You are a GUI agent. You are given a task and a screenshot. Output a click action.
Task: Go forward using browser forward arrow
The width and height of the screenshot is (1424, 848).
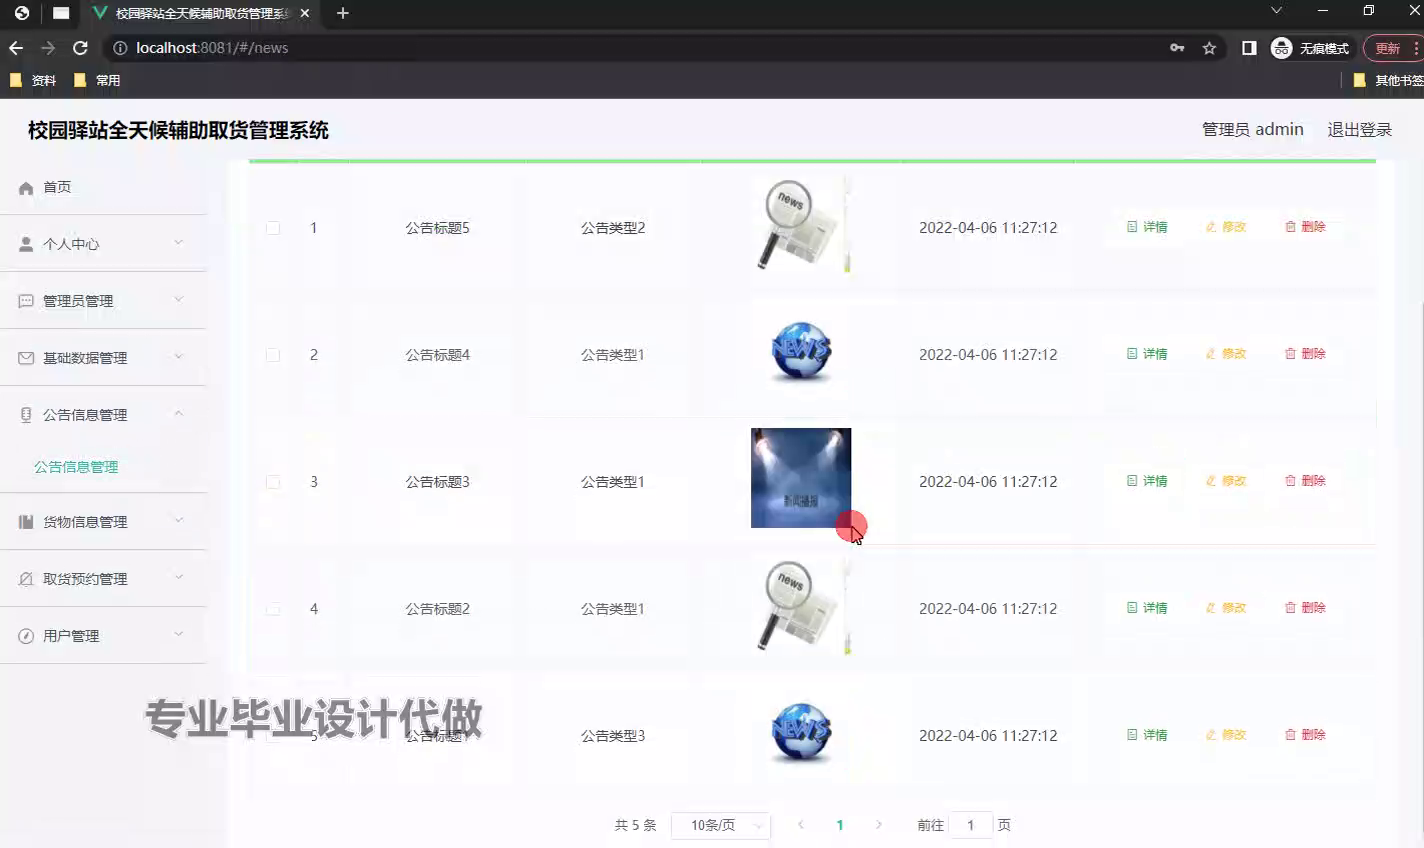[48, 47]
